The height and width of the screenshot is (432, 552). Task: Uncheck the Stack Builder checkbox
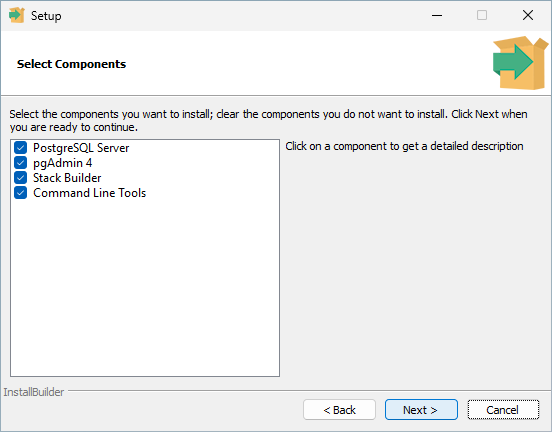pyautogui.click(x=20, y=178)
